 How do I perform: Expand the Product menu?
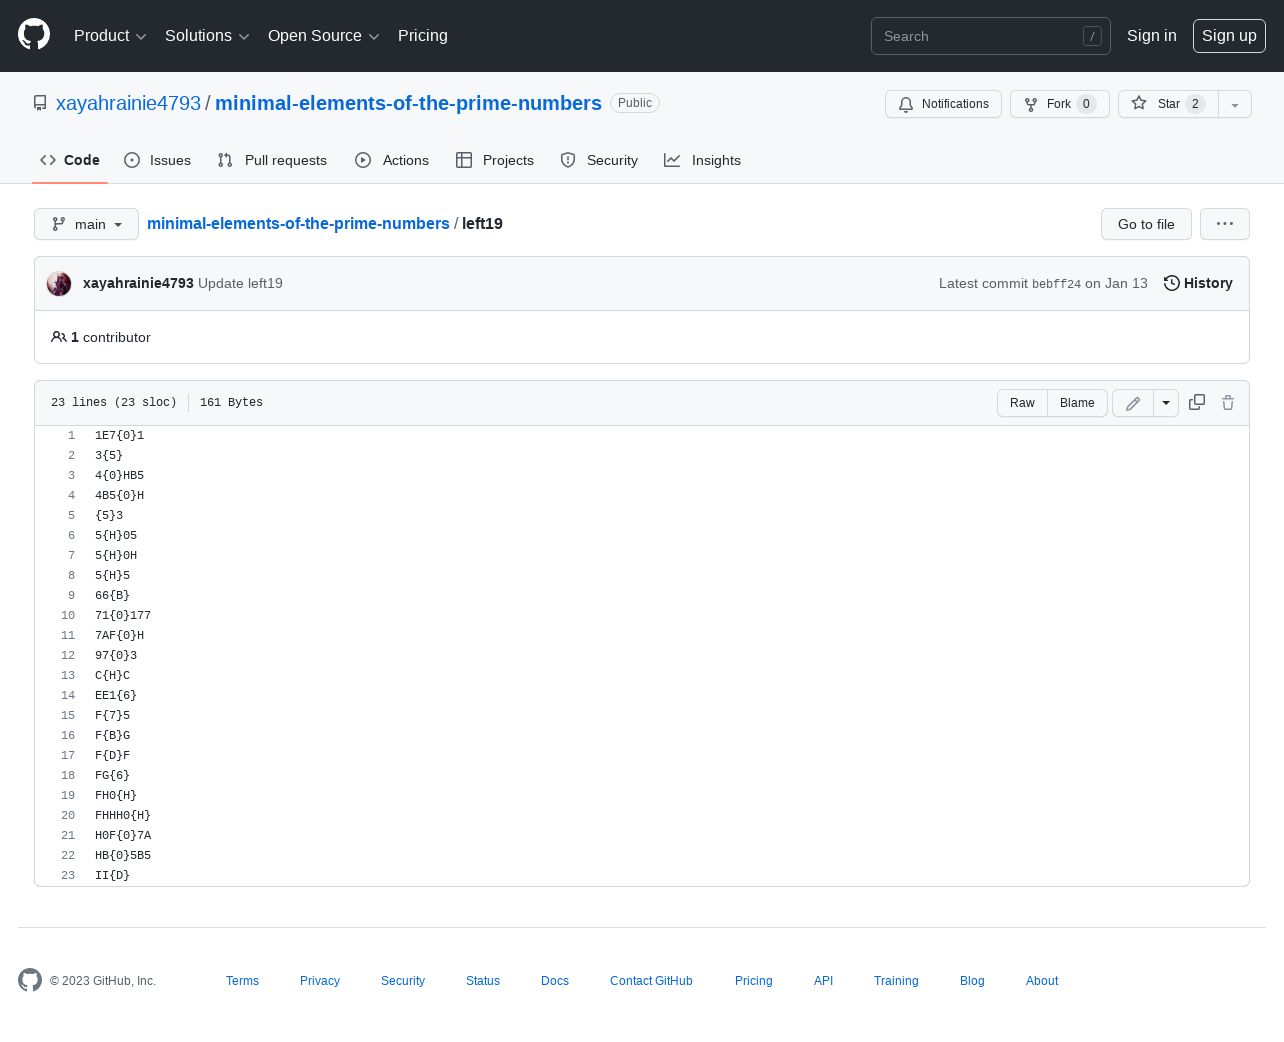click(110, 36)
